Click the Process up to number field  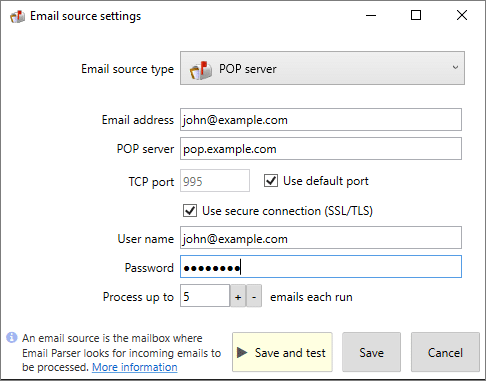point(205,296)
